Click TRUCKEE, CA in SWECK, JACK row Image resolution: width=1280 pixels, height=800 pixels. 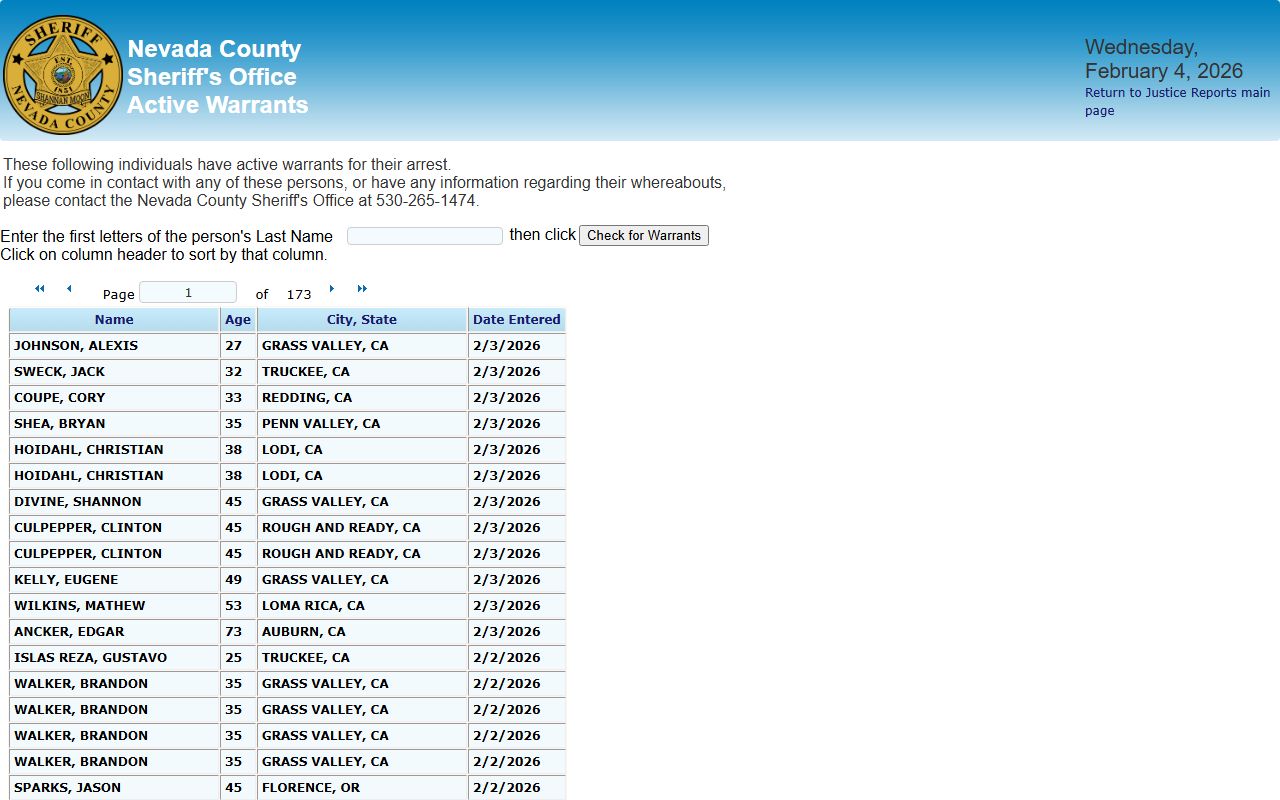tap(362, 372)
